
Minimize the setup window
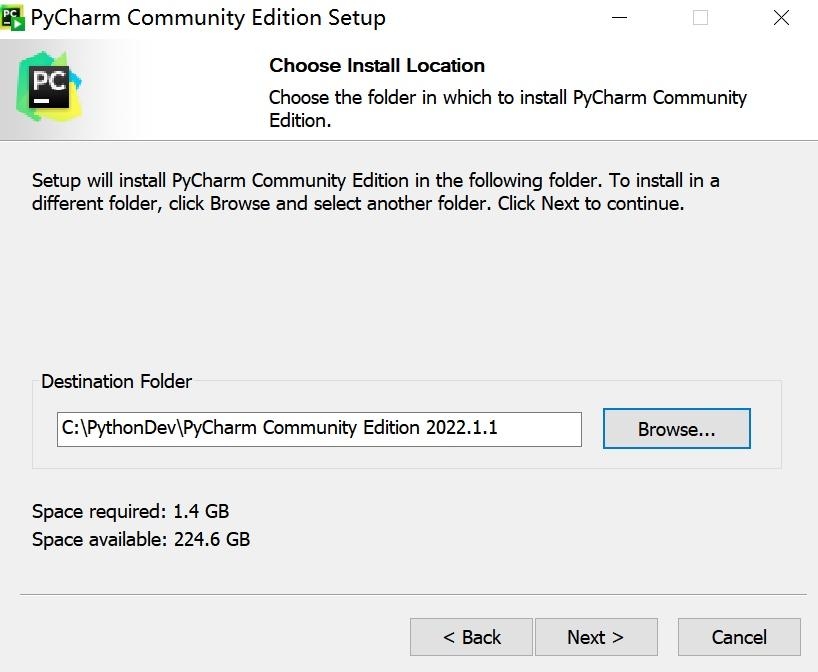[618, 17]
